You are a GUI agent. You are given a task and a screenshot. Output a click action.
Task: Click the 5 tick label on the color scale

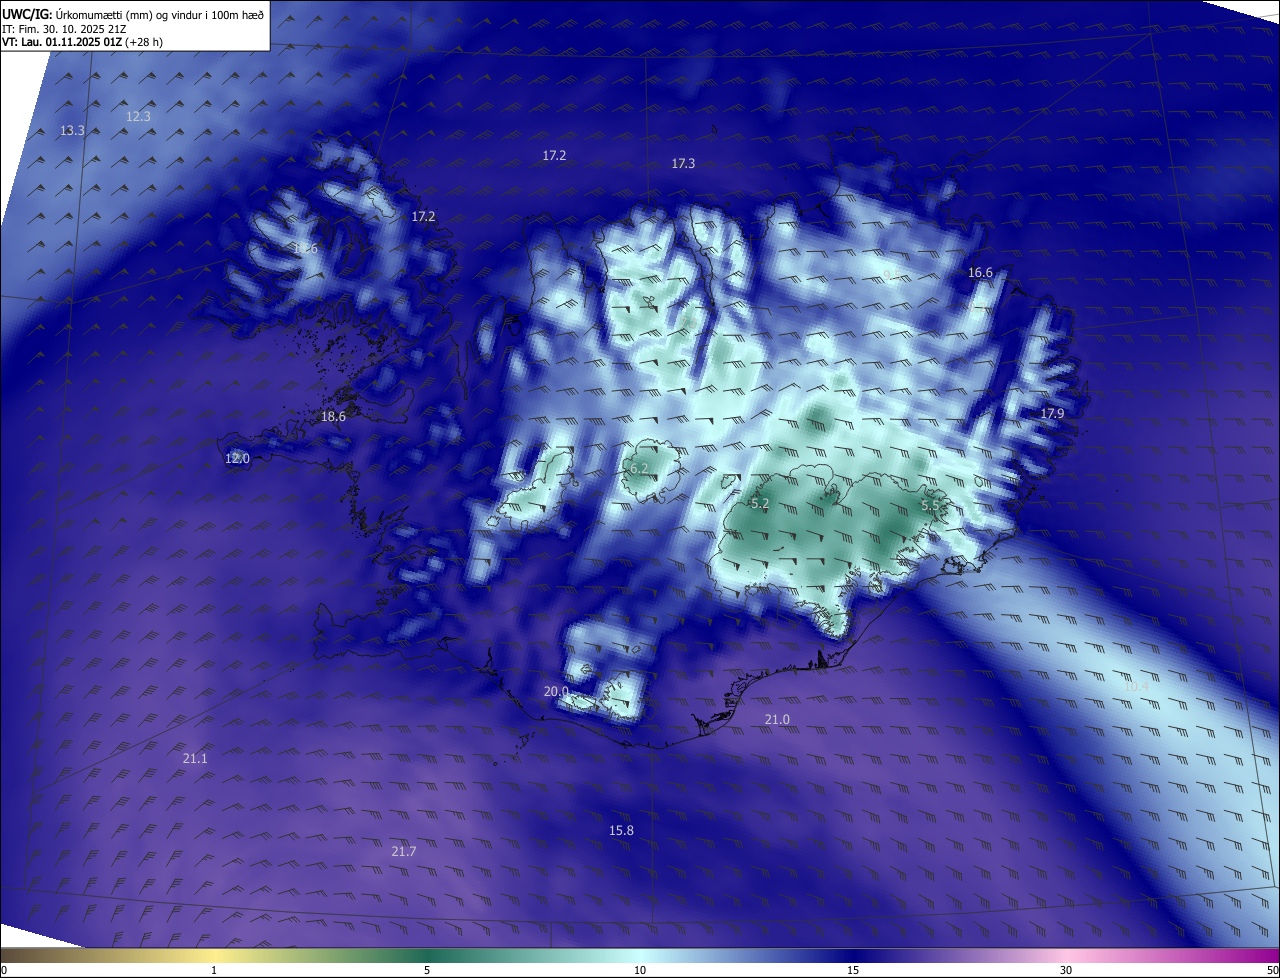click(427, 970)
